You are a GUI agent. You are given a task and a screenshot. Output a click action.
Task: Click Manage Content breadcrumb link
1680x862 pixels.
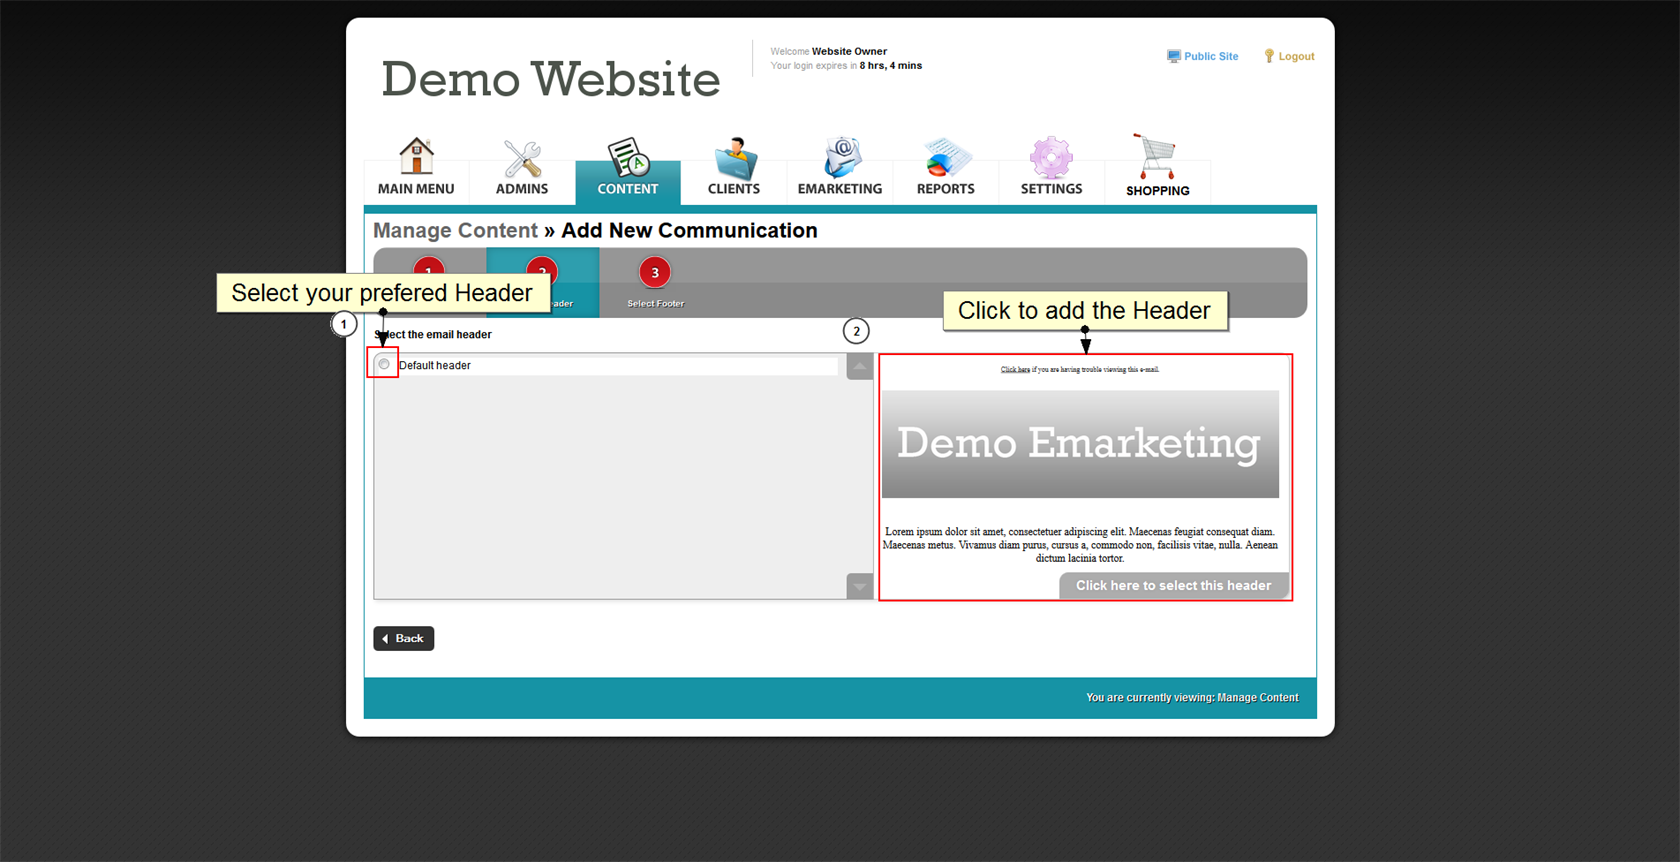pos(455,231)
